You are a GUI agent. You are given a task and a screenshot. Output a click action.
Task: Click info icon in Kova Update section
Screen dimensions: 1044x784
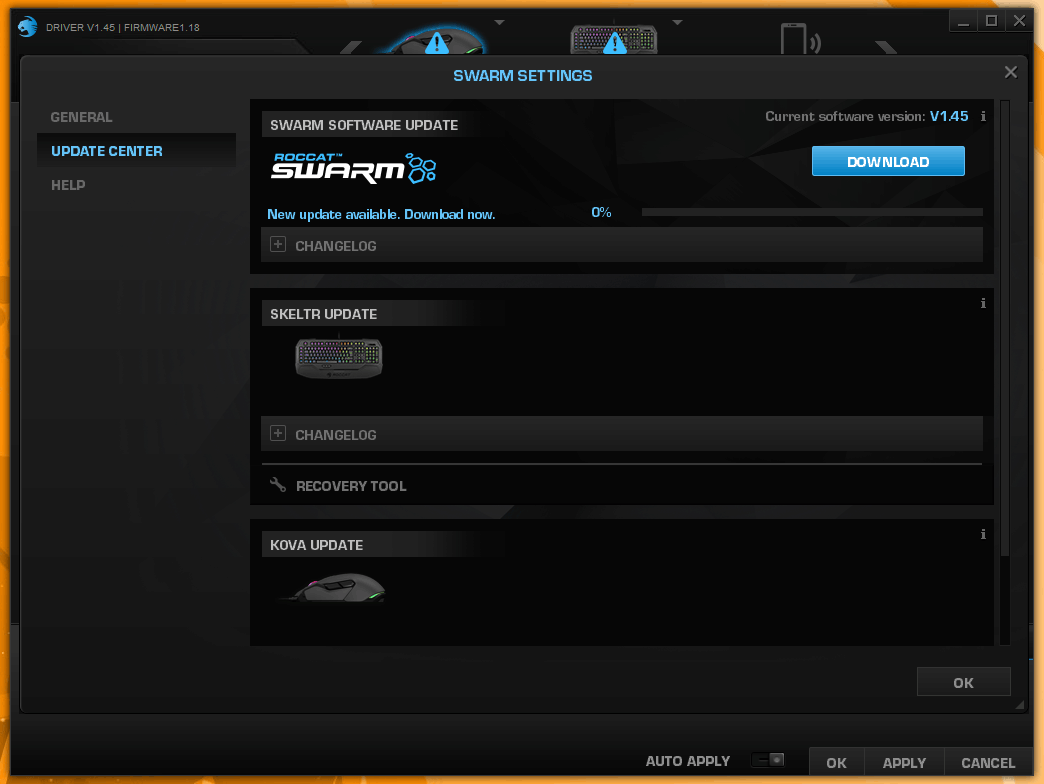pyautogui.click(x=983, y=534)
